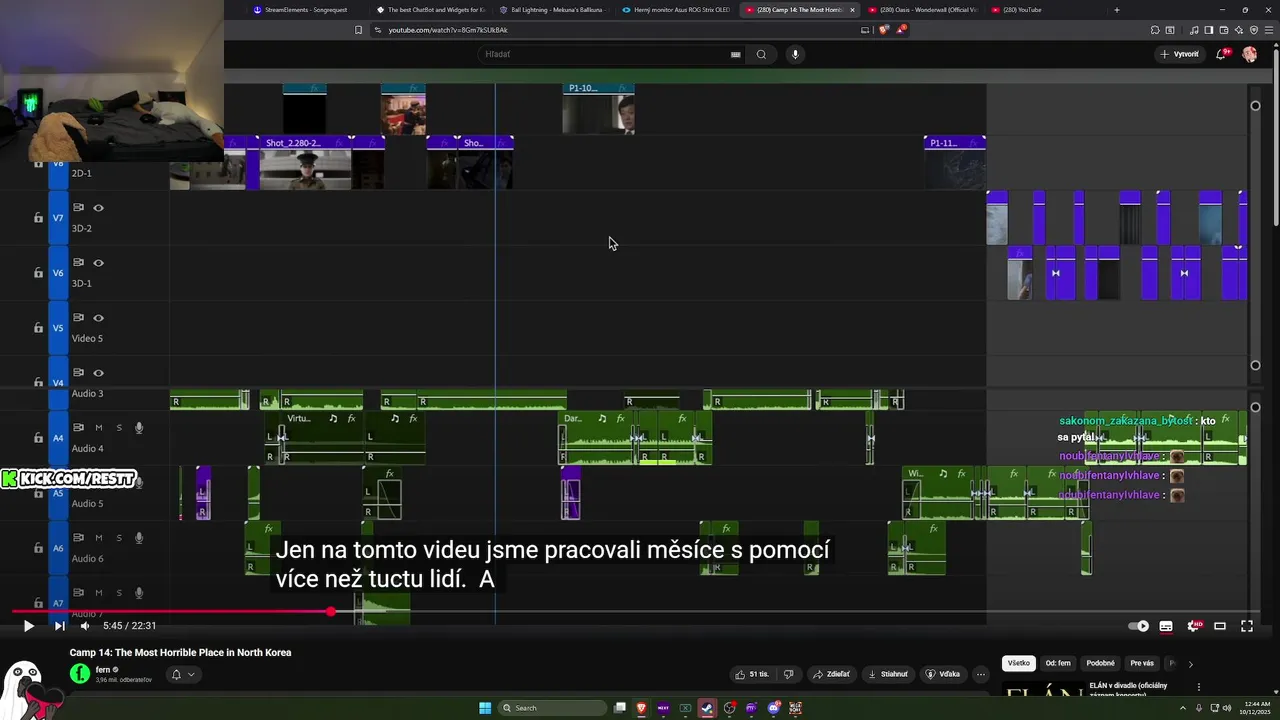The height and width of the screenshot is (720, 1280).
Task: Toggle V6 track visibility eye in video
Action: 98,263
